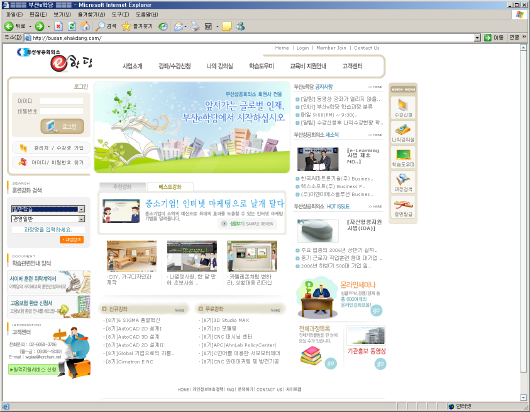Open the History toolbar icon
Image resolution: width=530 pixels, height=412 pixels.
(x=163, y=26)
